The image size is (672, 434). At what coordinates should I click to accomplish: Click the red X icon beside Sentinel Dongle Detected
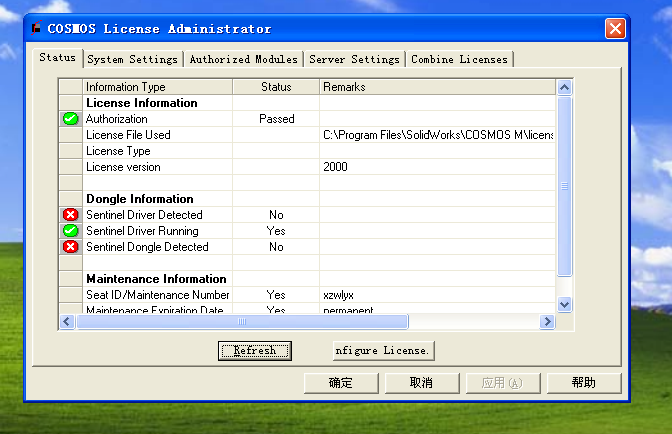pos(71,247)
